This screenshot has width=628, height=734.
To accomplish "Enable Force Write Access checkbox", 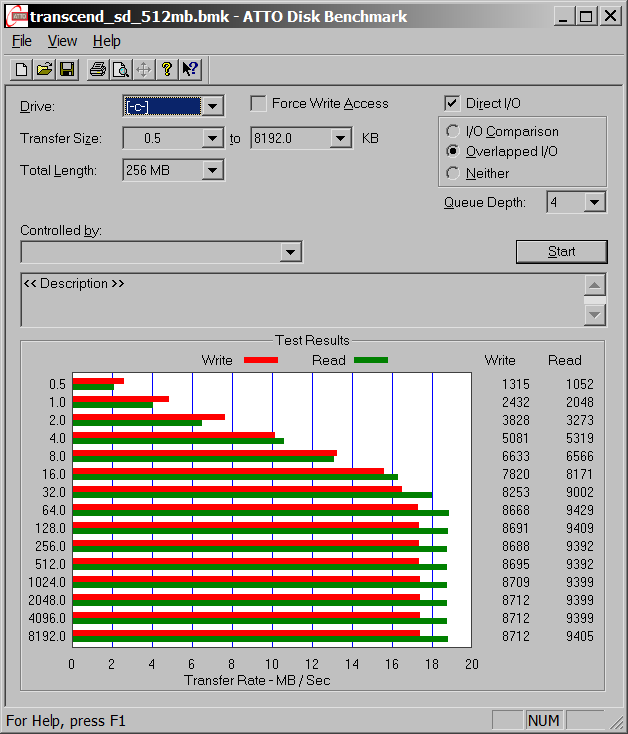I will point(258,103).
